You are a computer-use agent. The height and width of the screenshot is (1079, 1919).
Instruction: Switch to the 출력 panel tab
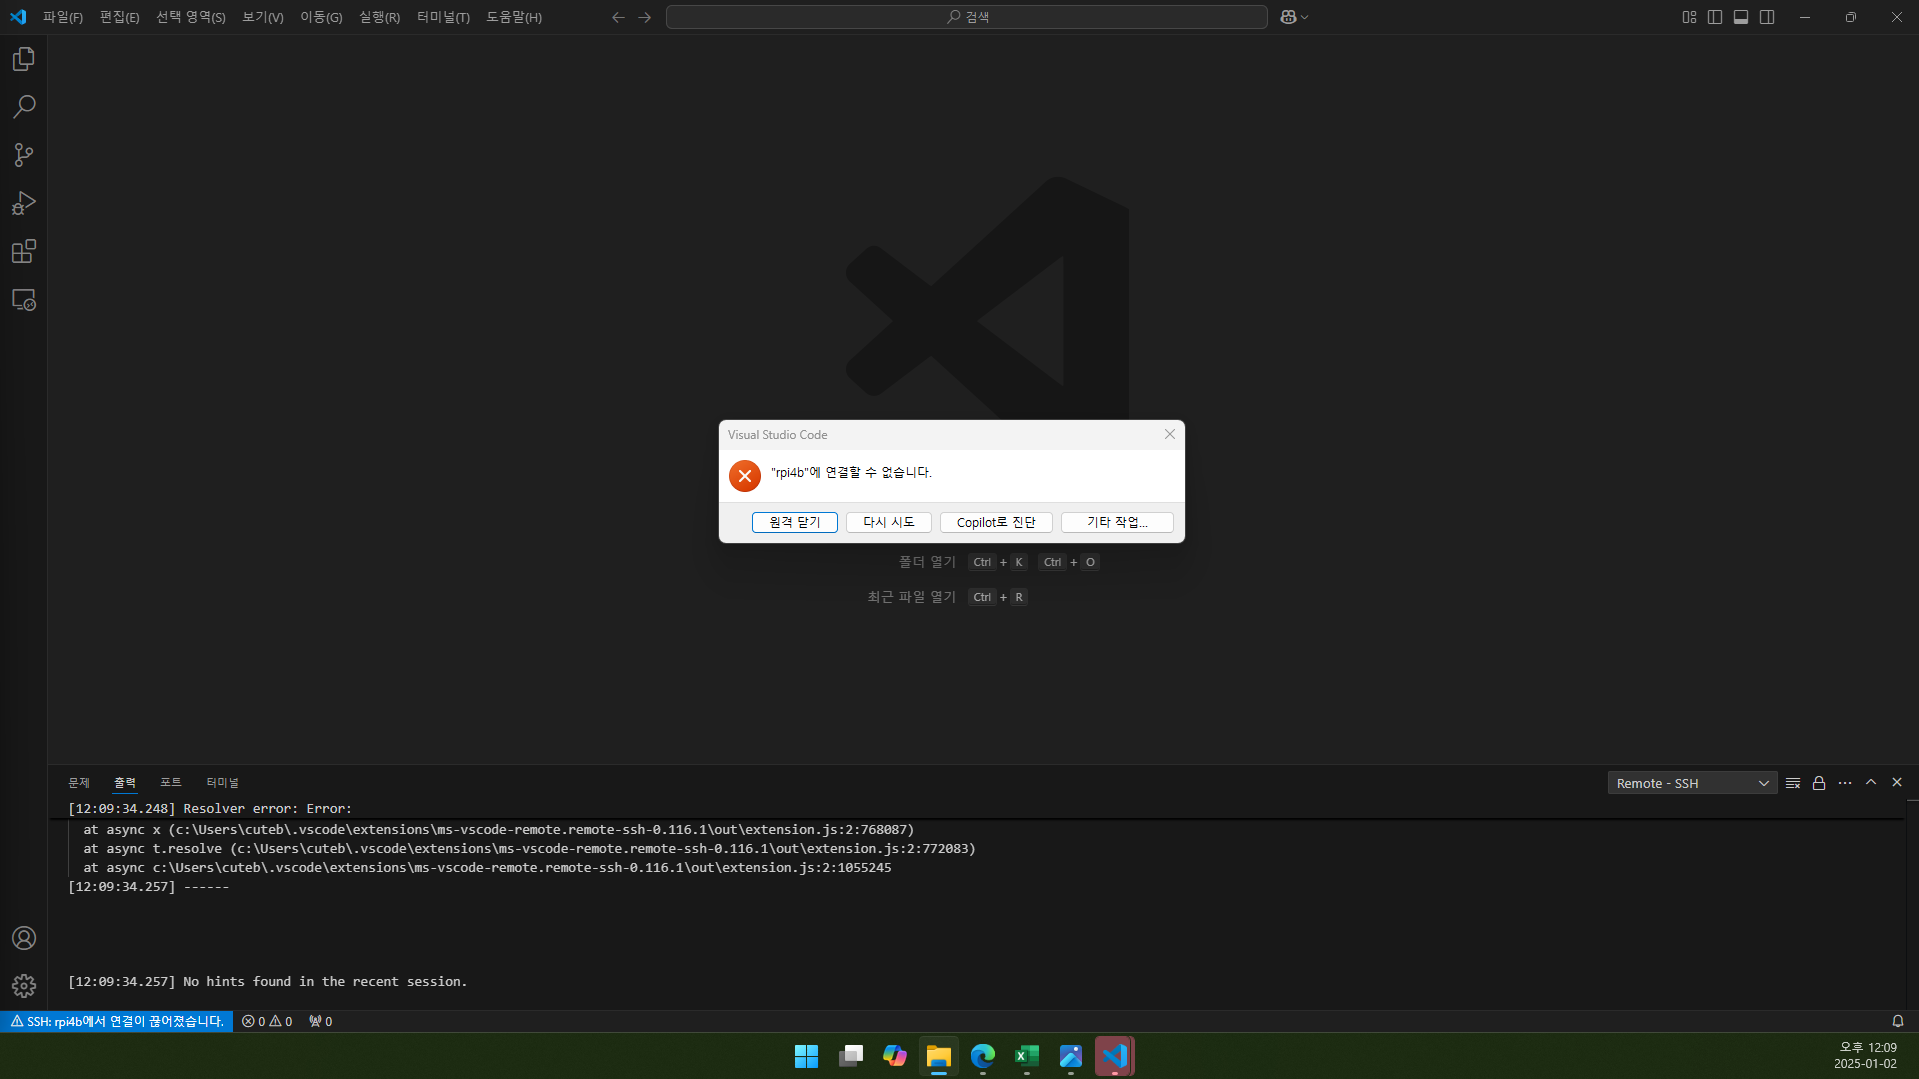(125, 782)
